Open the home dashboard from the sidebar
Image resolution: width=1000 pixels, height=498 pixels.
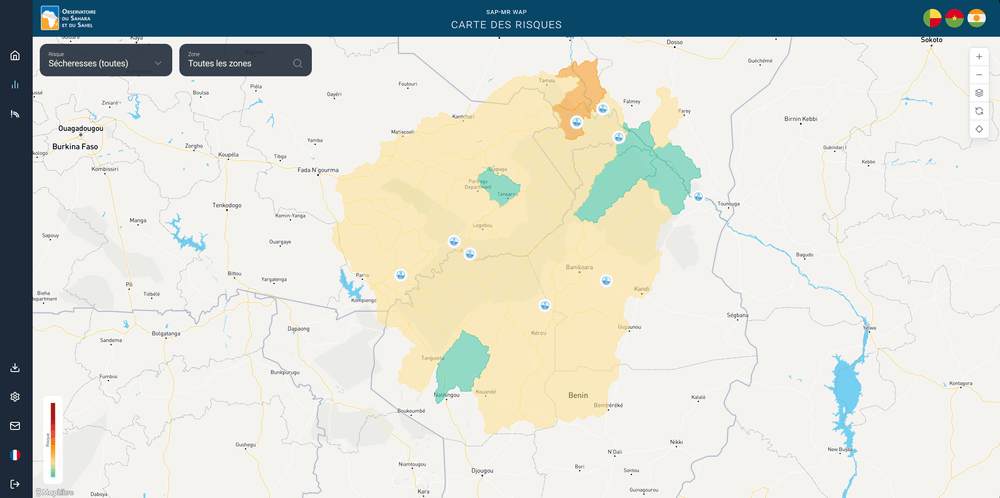pyautogui.click(x=15, y=55)
